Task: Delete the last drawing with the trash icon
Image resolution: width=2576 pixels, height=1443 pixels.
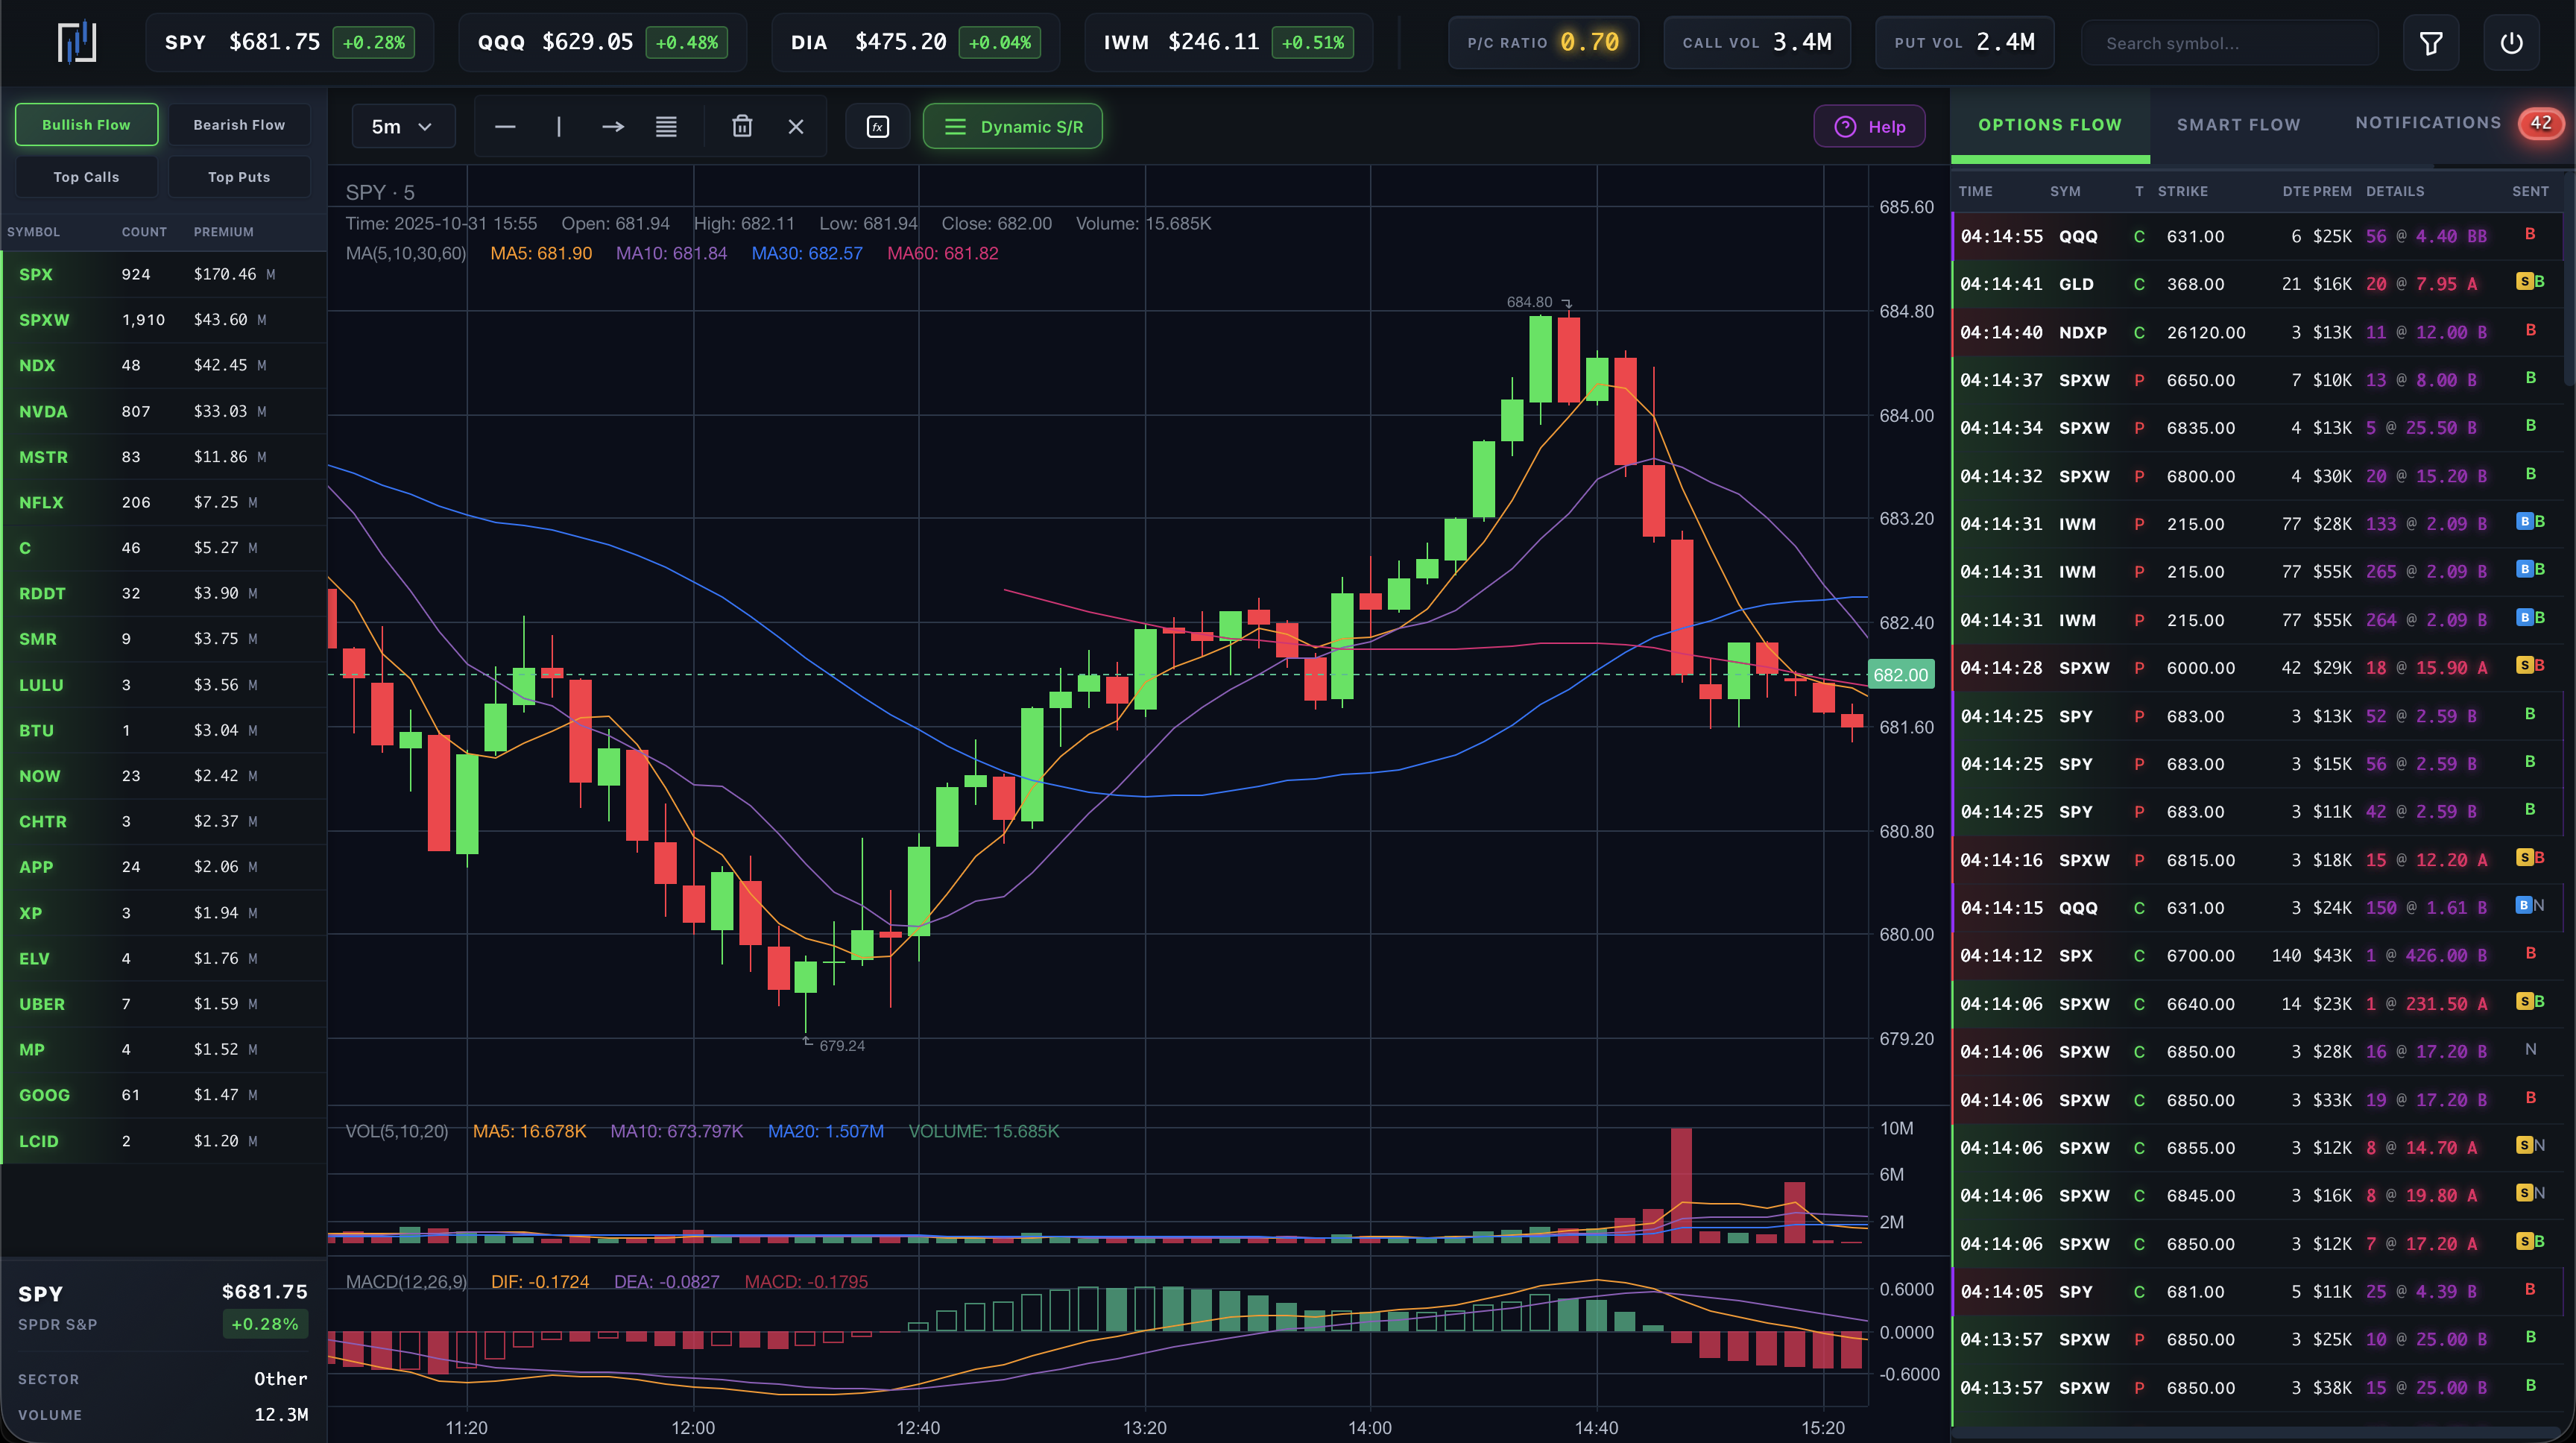Action: (742, 126)
